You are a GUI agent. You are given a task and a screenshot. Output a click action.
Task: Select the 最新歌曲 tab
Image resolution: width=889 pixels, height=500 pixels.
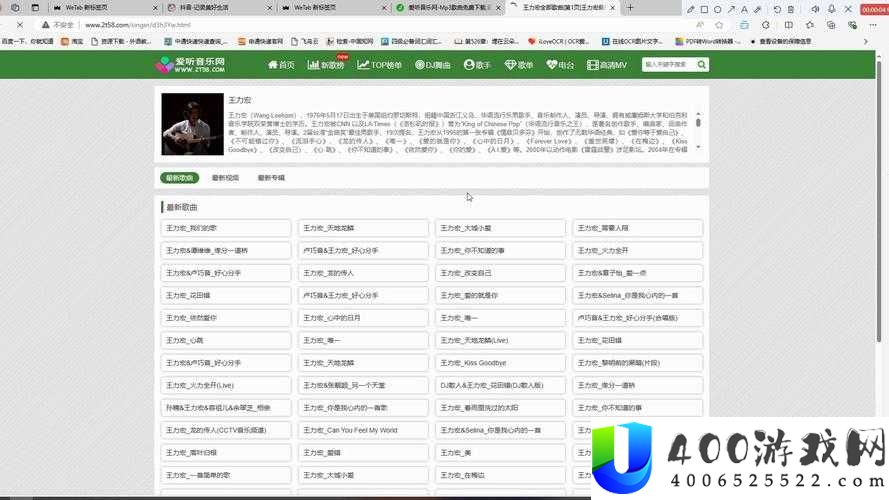(x=179, y=178)
